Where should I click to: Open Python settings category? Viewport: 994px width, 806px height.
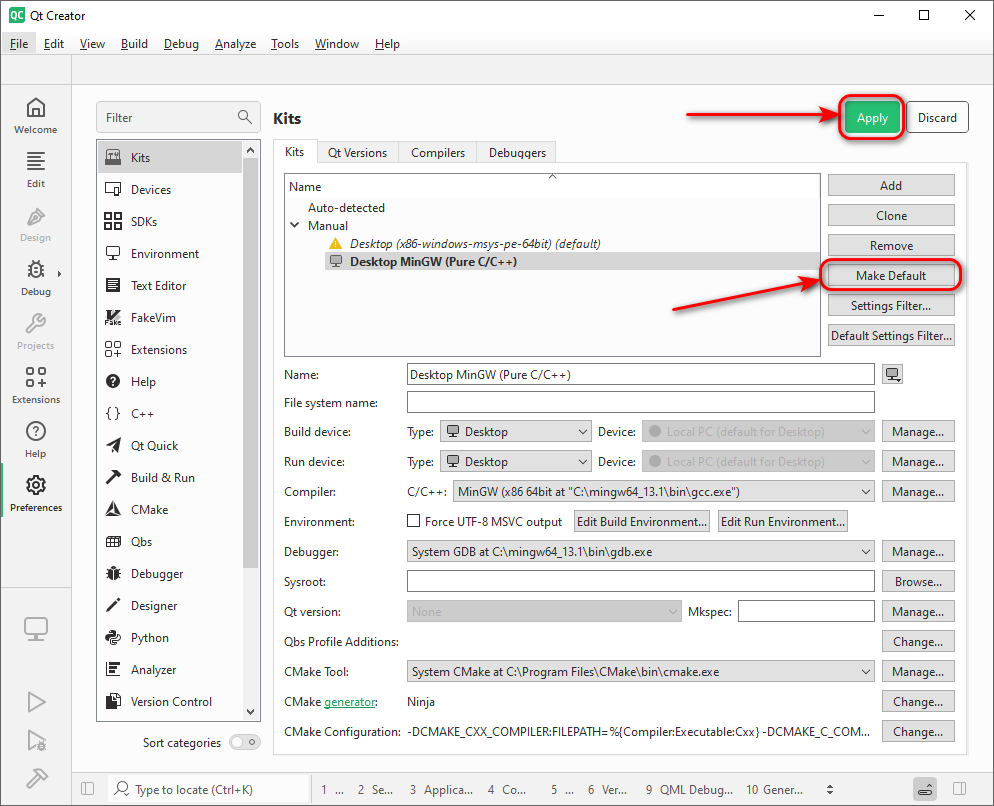click(x=170, y=638)
